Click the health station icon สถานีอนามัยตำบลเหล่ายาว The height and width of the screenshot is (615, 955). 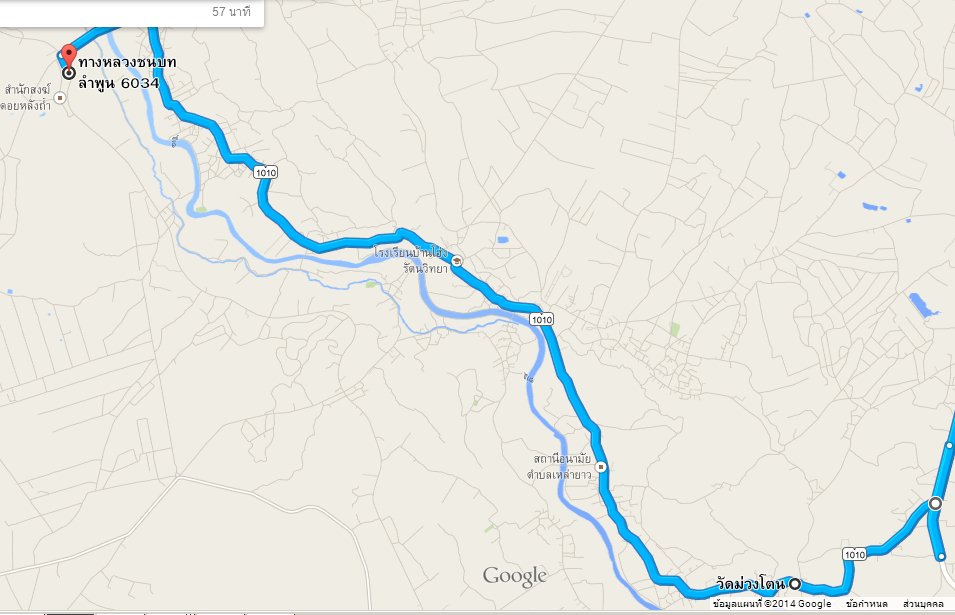click(x=601, y=467)
